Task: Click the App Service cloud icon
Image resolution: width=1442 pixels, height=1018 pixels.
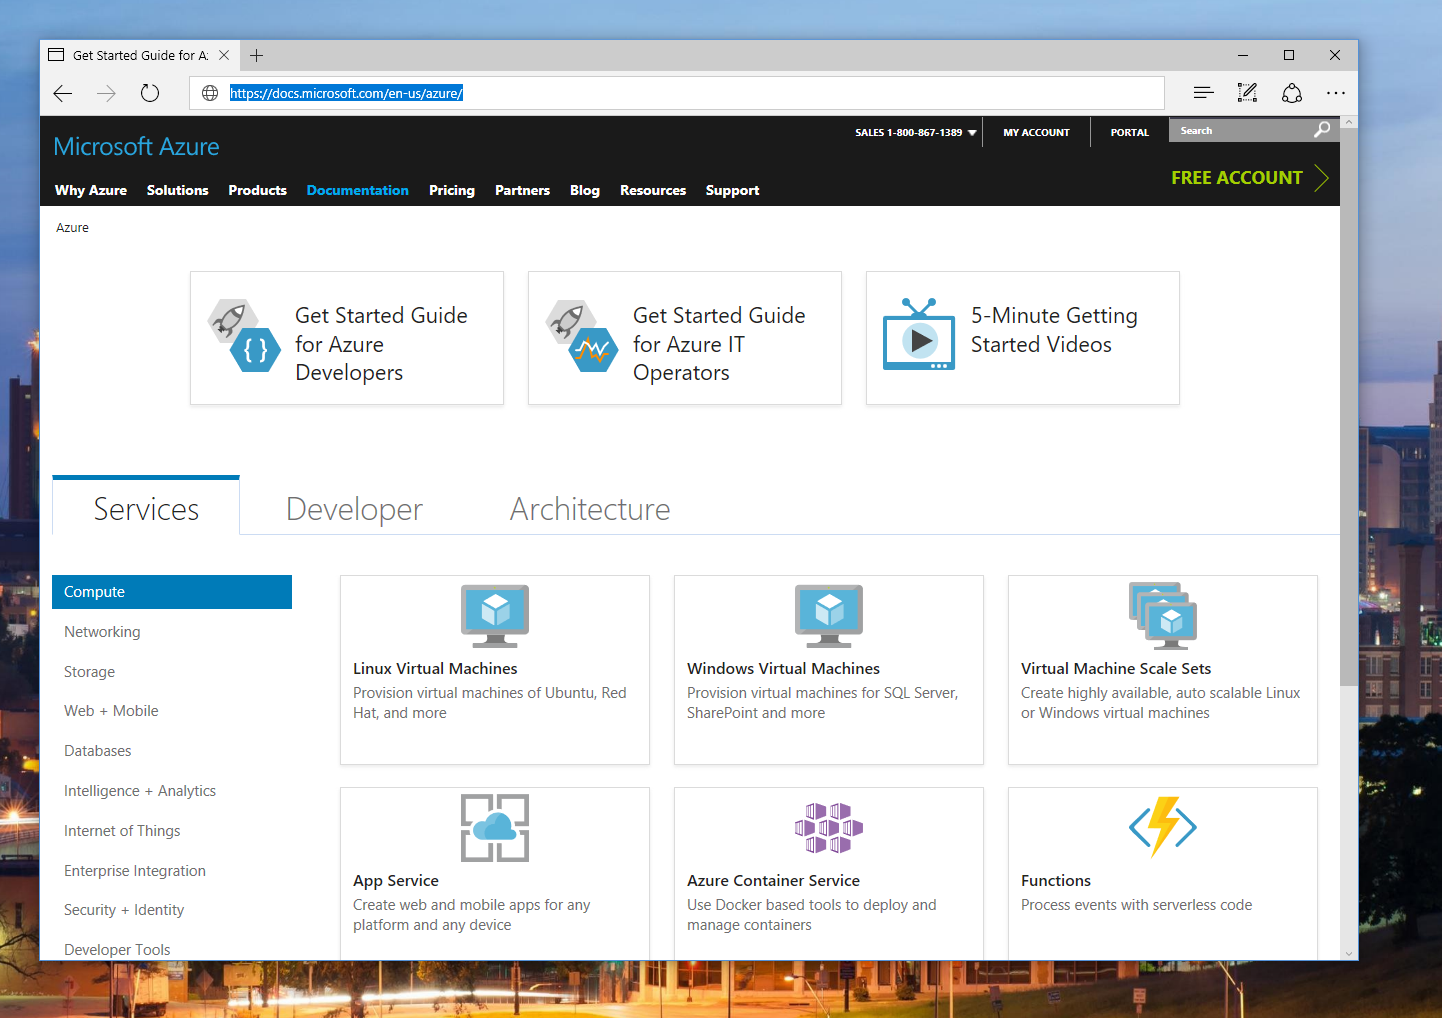Action: (495, 828)
